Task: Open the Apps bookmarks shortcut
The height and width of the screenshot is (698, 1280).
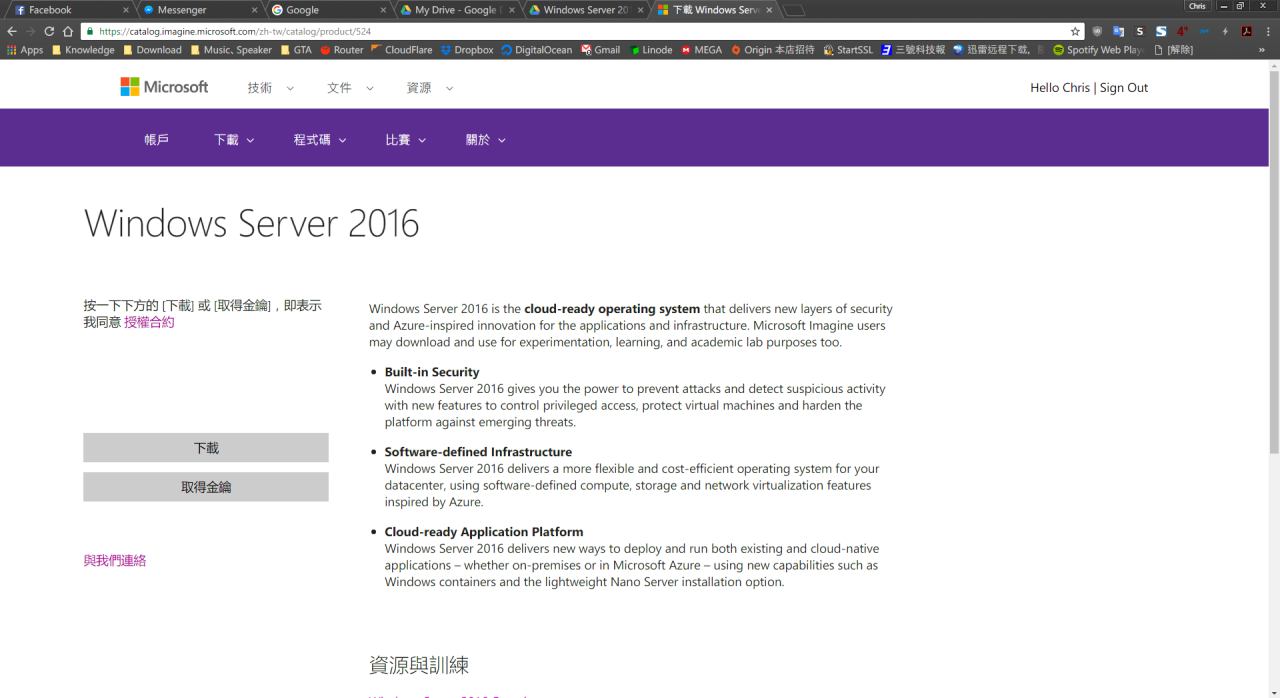Action: coord(25,50)
